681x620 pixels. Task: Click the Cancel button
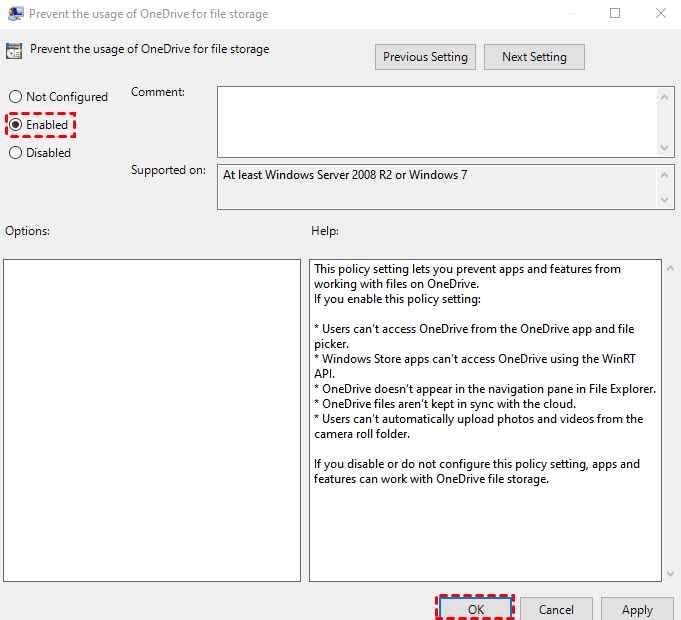556,609
